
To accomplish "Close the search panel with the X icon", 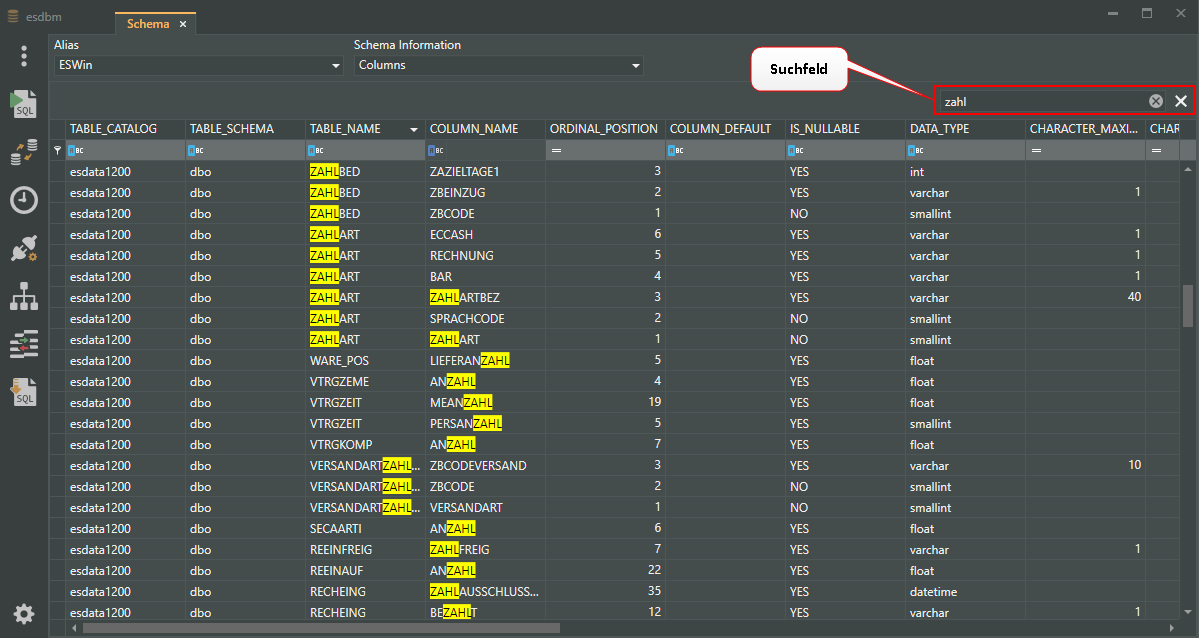I will click(1181, 101).
